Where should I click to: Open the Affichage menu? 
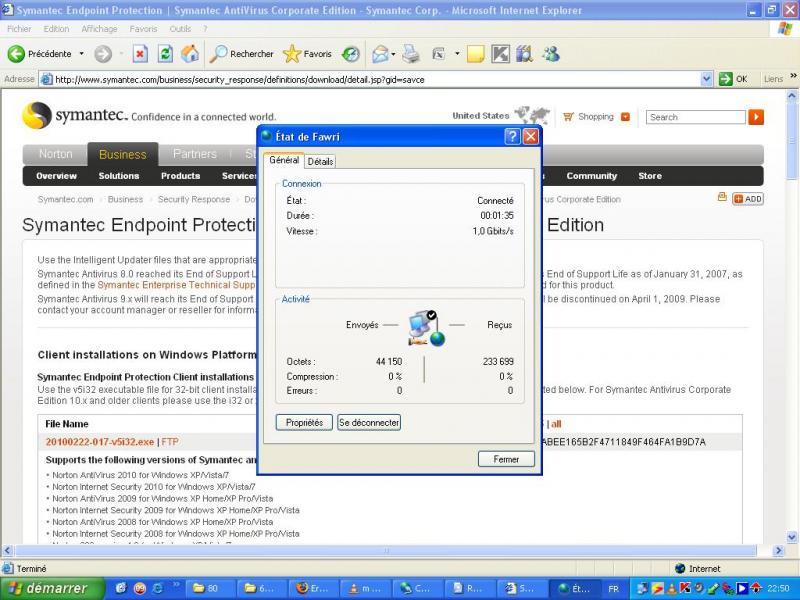point(99,29)
